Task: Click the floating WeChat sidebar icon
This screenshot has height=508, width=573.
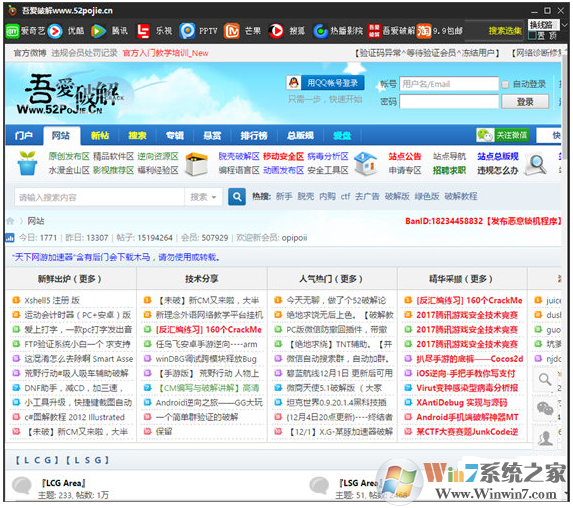Action: click(545, 408)
